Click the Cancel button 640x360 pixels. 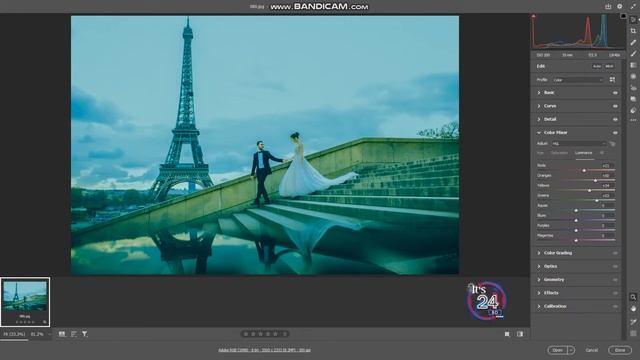591,350
